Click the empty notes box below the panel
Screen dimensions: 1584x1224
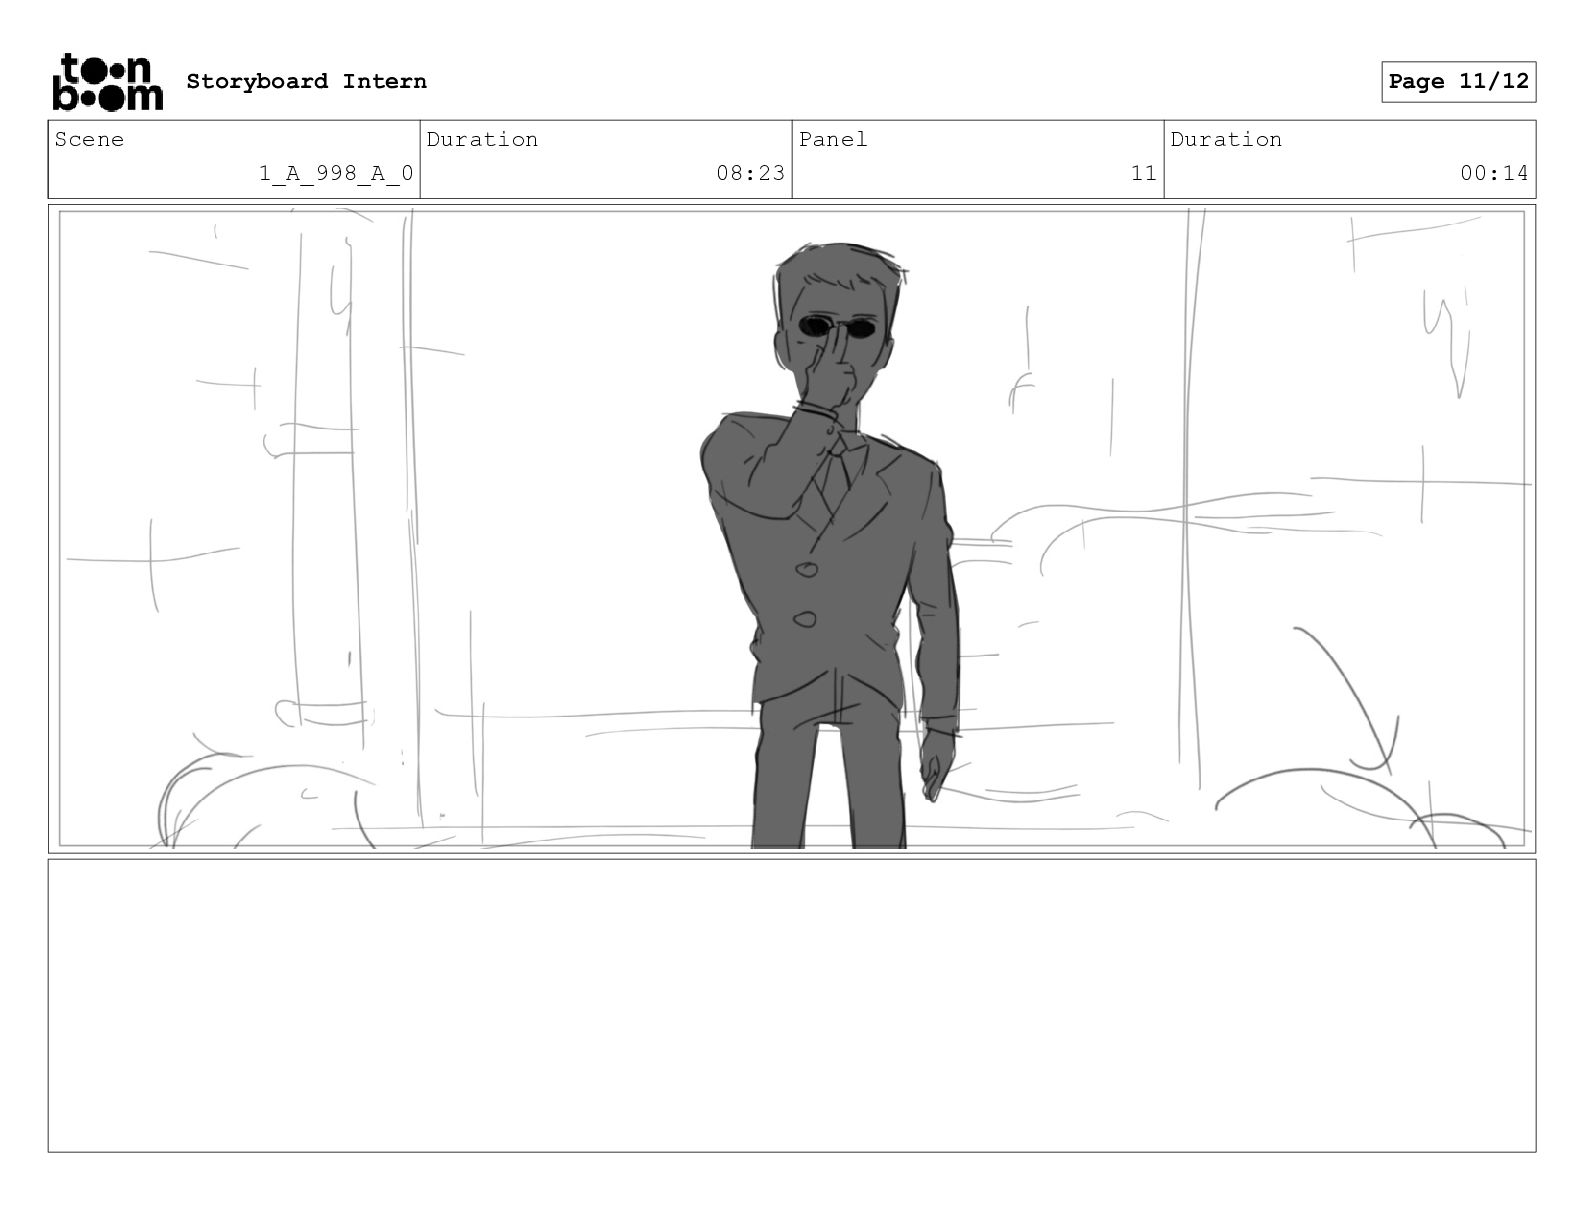click(x=792, y=1006)
